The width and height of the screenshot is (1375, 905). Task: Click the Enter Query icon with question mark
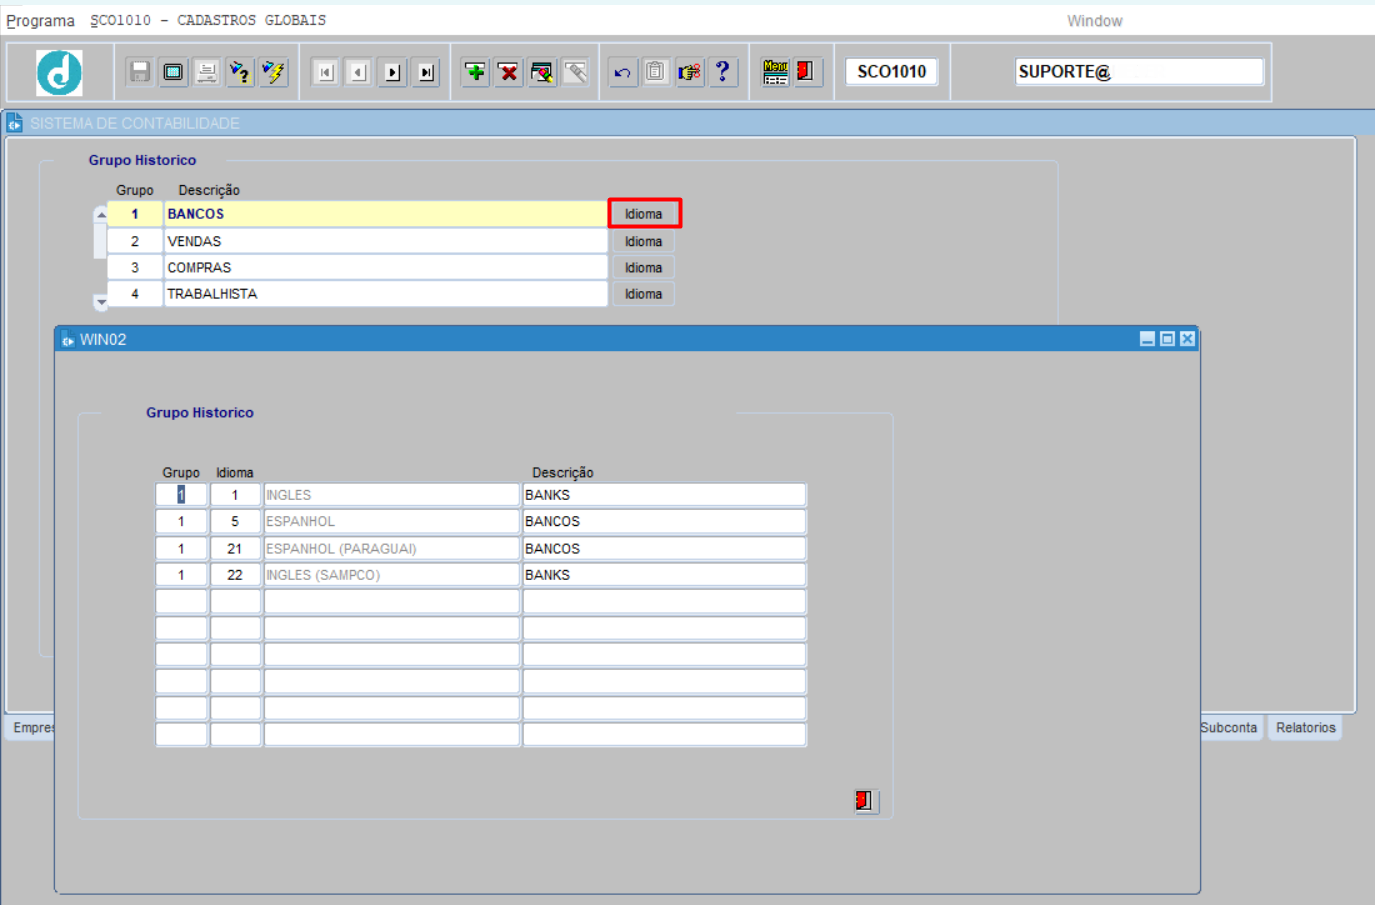pos(240,72)
